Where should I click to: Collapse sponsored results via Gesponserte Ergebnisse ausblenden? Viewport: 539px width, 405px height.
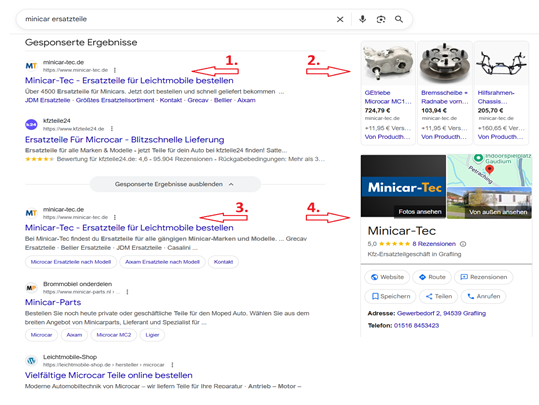[x=175, y=184]
